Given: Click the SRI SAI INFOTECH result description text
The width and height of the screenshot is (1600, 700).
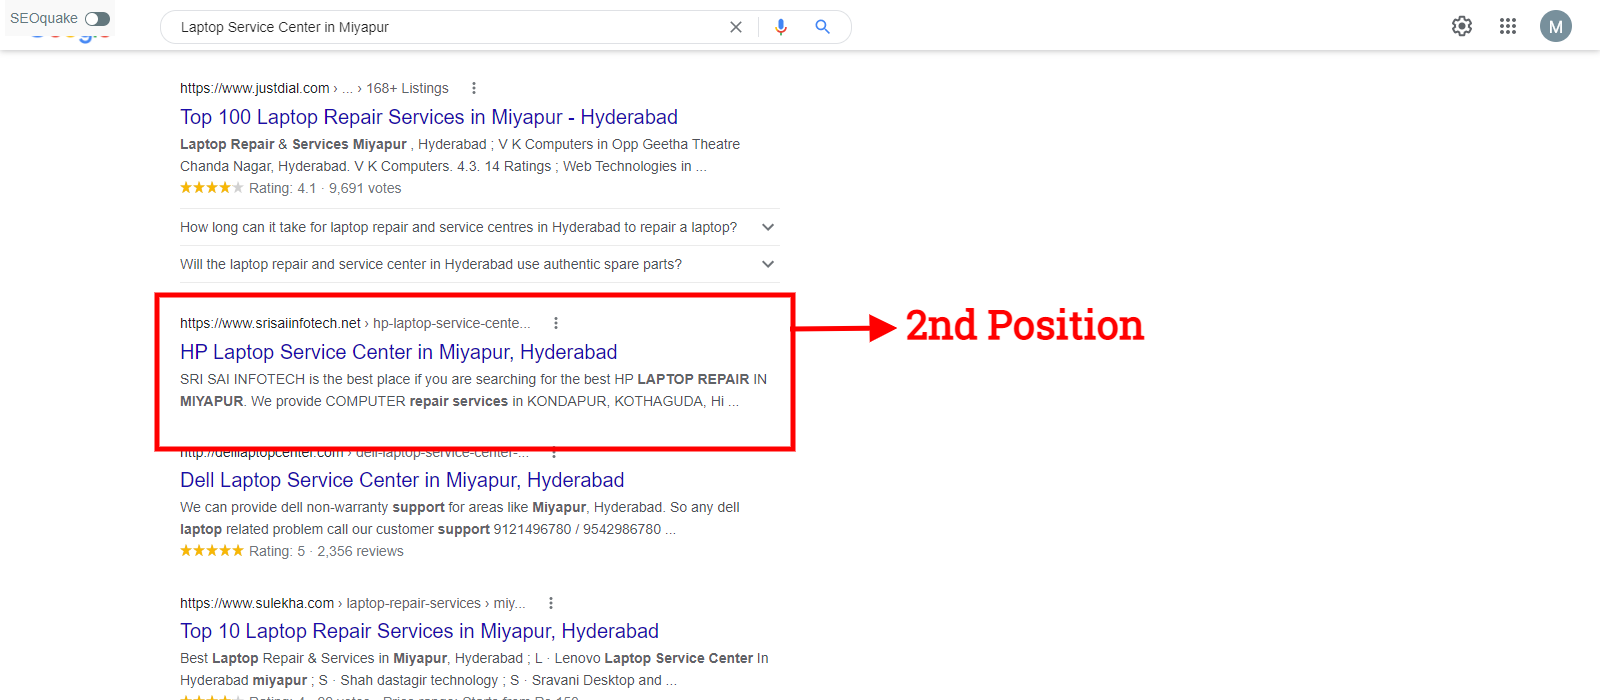Looking at the screenshot, I should tap(474, 390).
